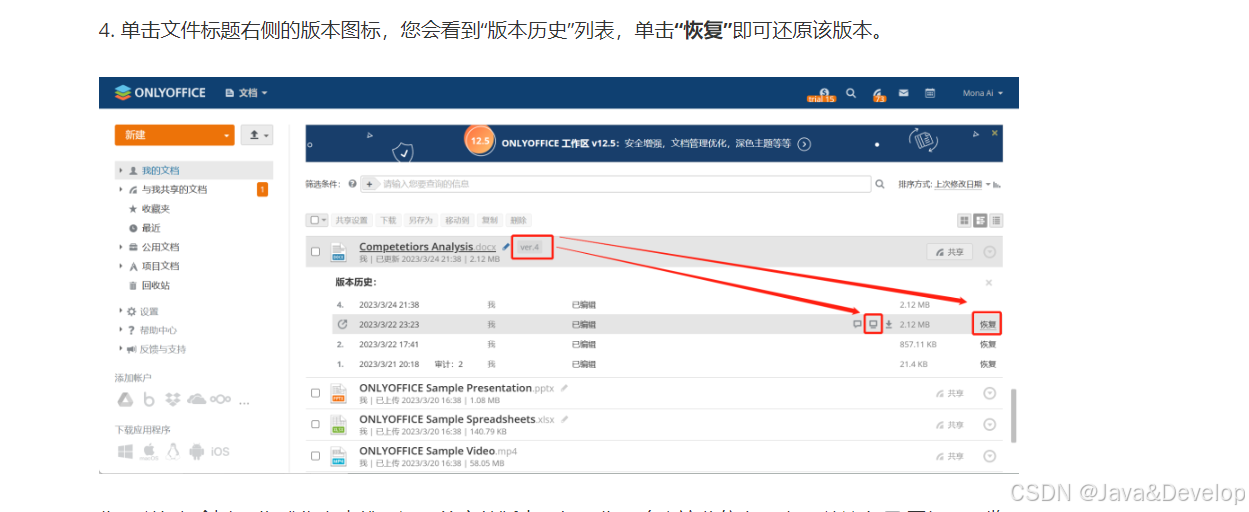The width and height of the screenshot is (1249, 512).
Task: Click the 共享 button for Competetiors Analysis
Action: (x=950, y=252)
